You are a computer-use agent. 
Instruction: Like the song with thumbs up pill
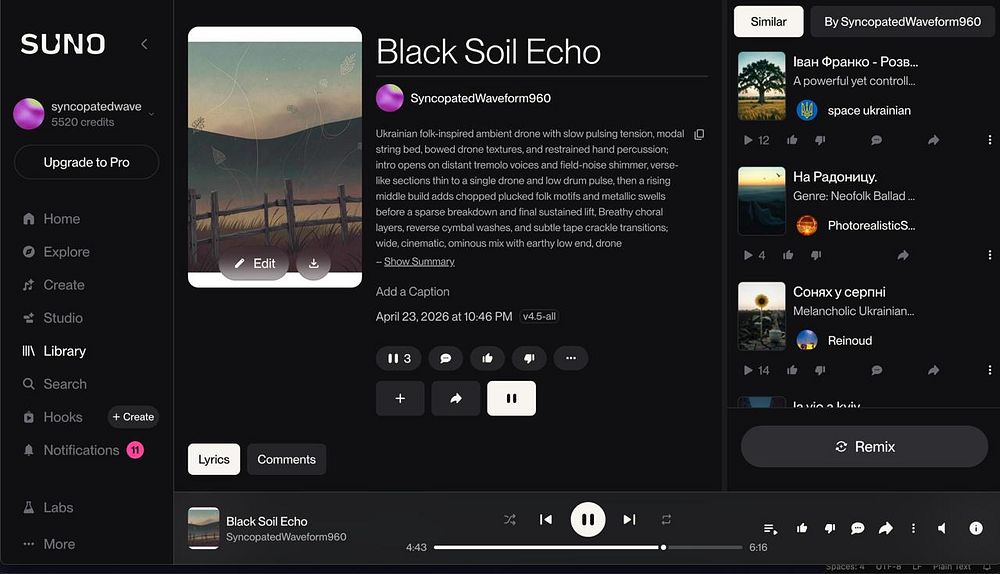tap(487, 358)
